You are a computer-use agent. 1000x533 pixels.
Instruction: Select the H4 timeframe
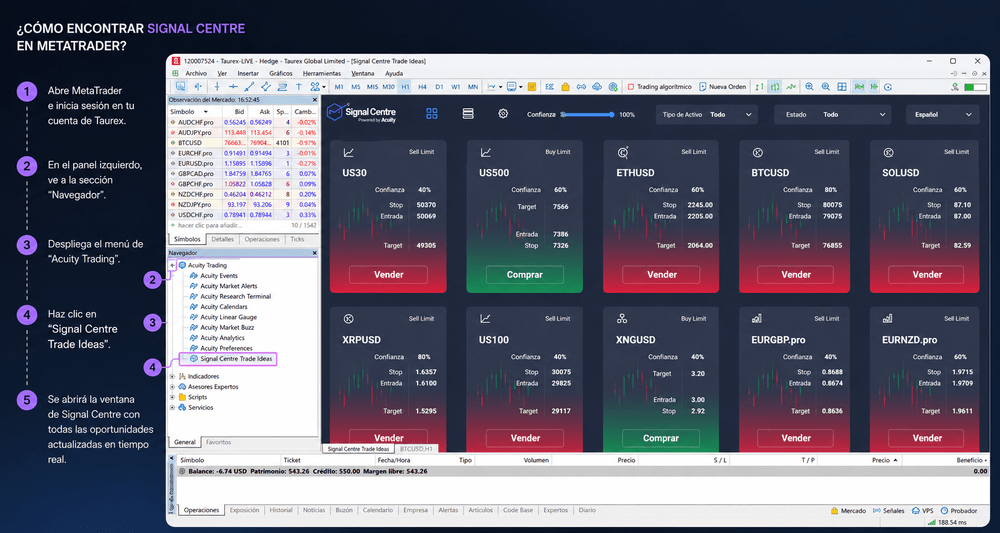pos(422,87)
